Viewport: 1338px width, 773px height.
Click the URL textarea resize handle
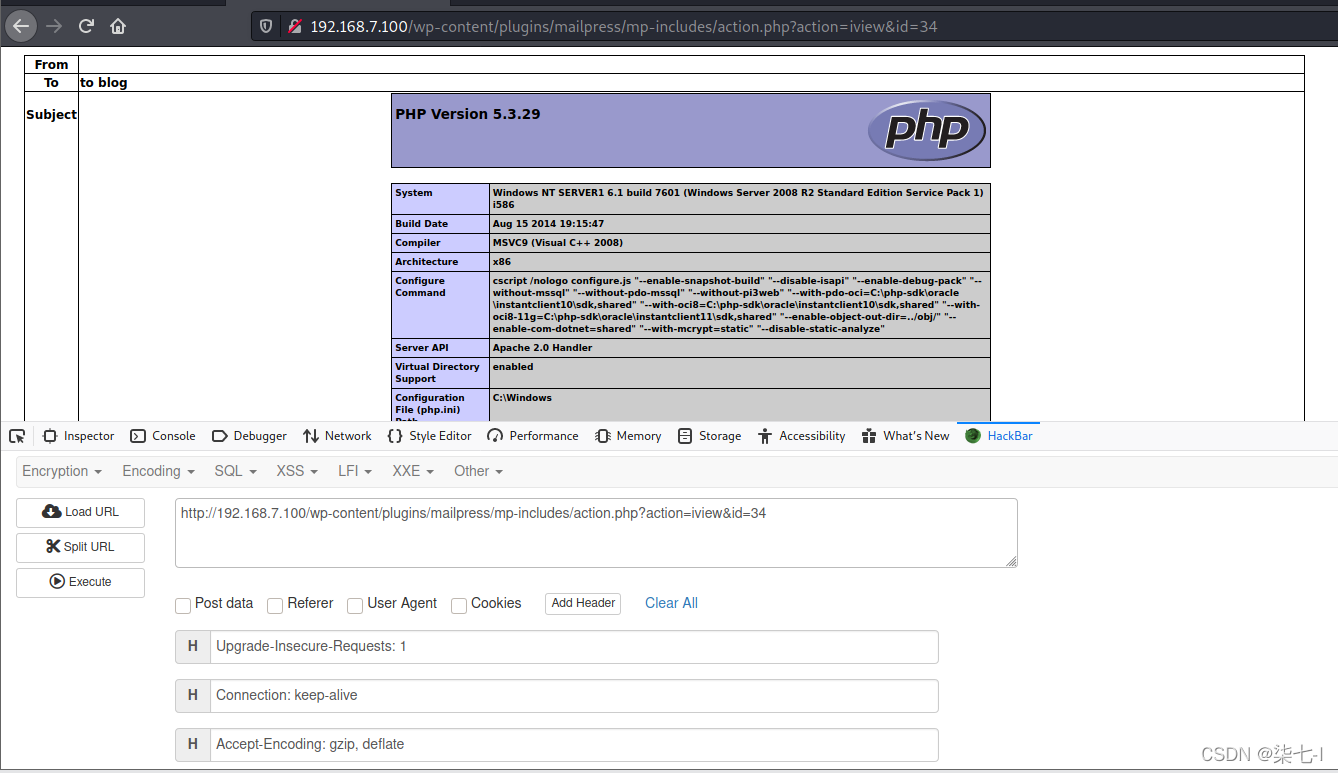(x=1011, y=561)
